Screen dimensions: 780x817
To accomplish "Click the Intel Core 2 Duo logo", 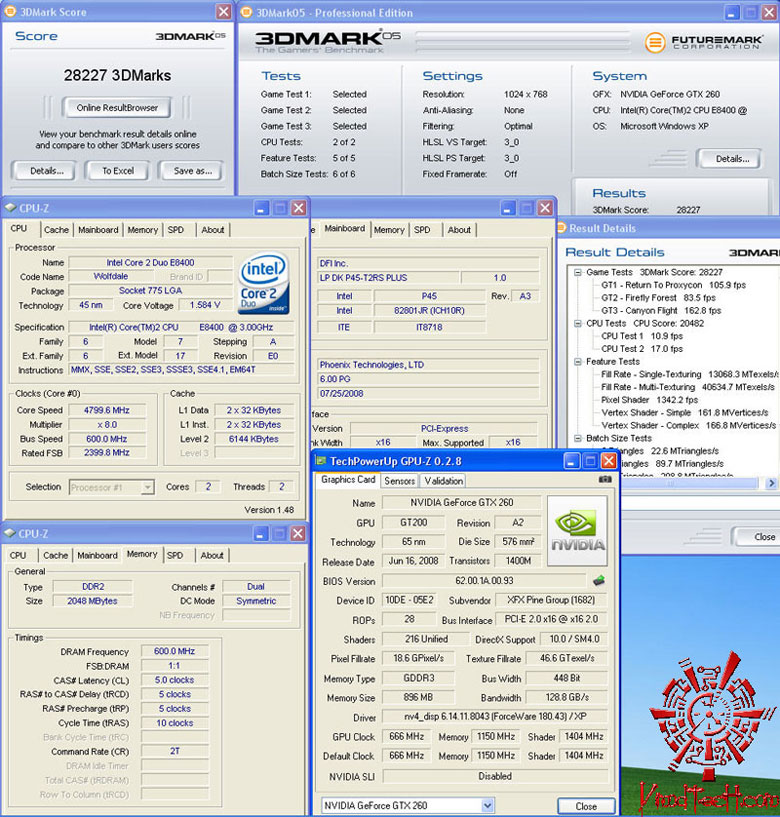I will pos(264,283).
